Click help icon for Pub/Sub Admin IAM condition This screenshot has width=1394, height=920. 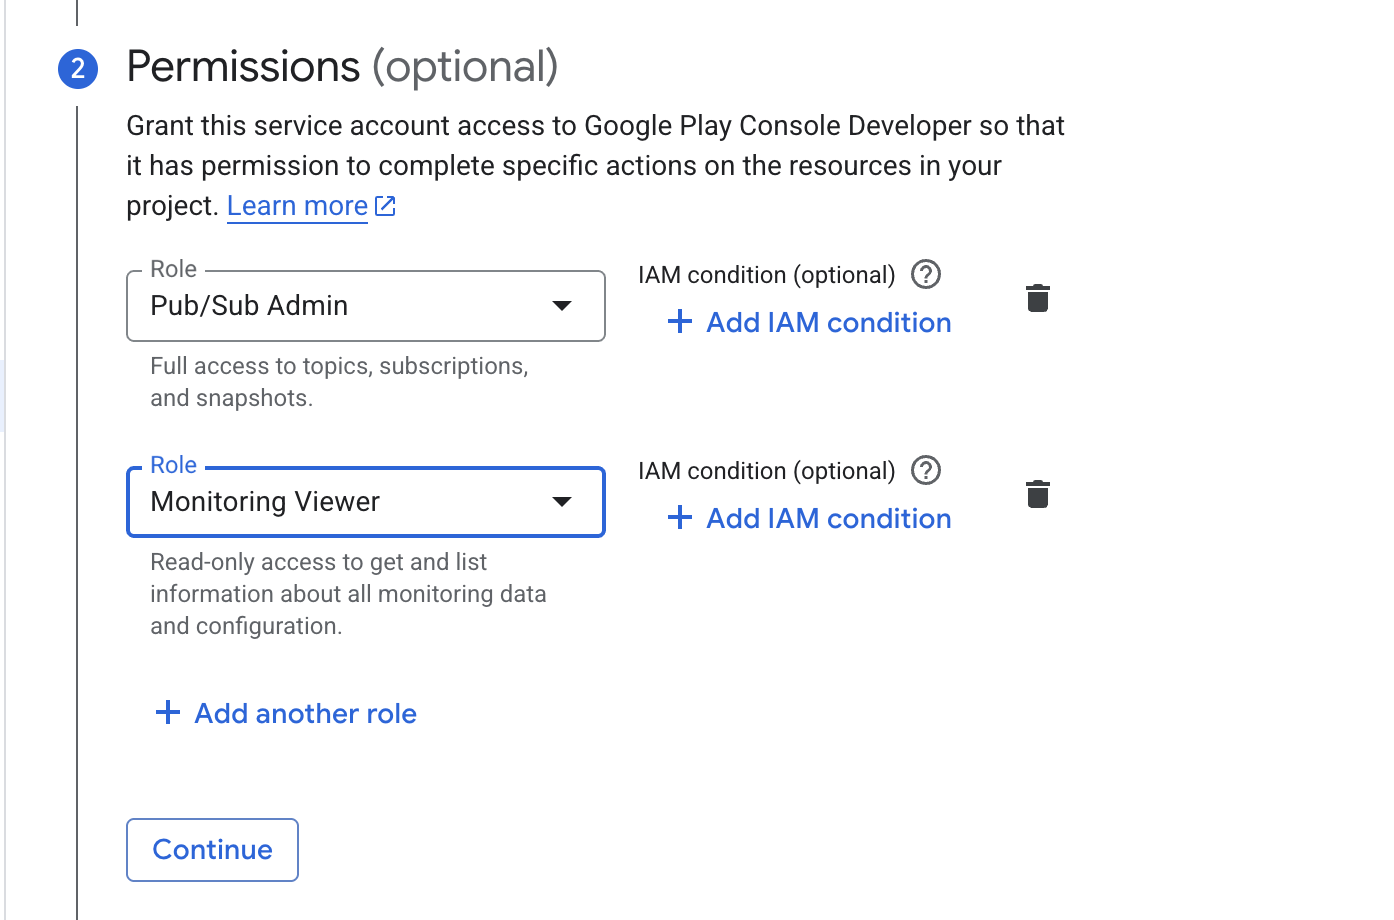pos(926,274)
